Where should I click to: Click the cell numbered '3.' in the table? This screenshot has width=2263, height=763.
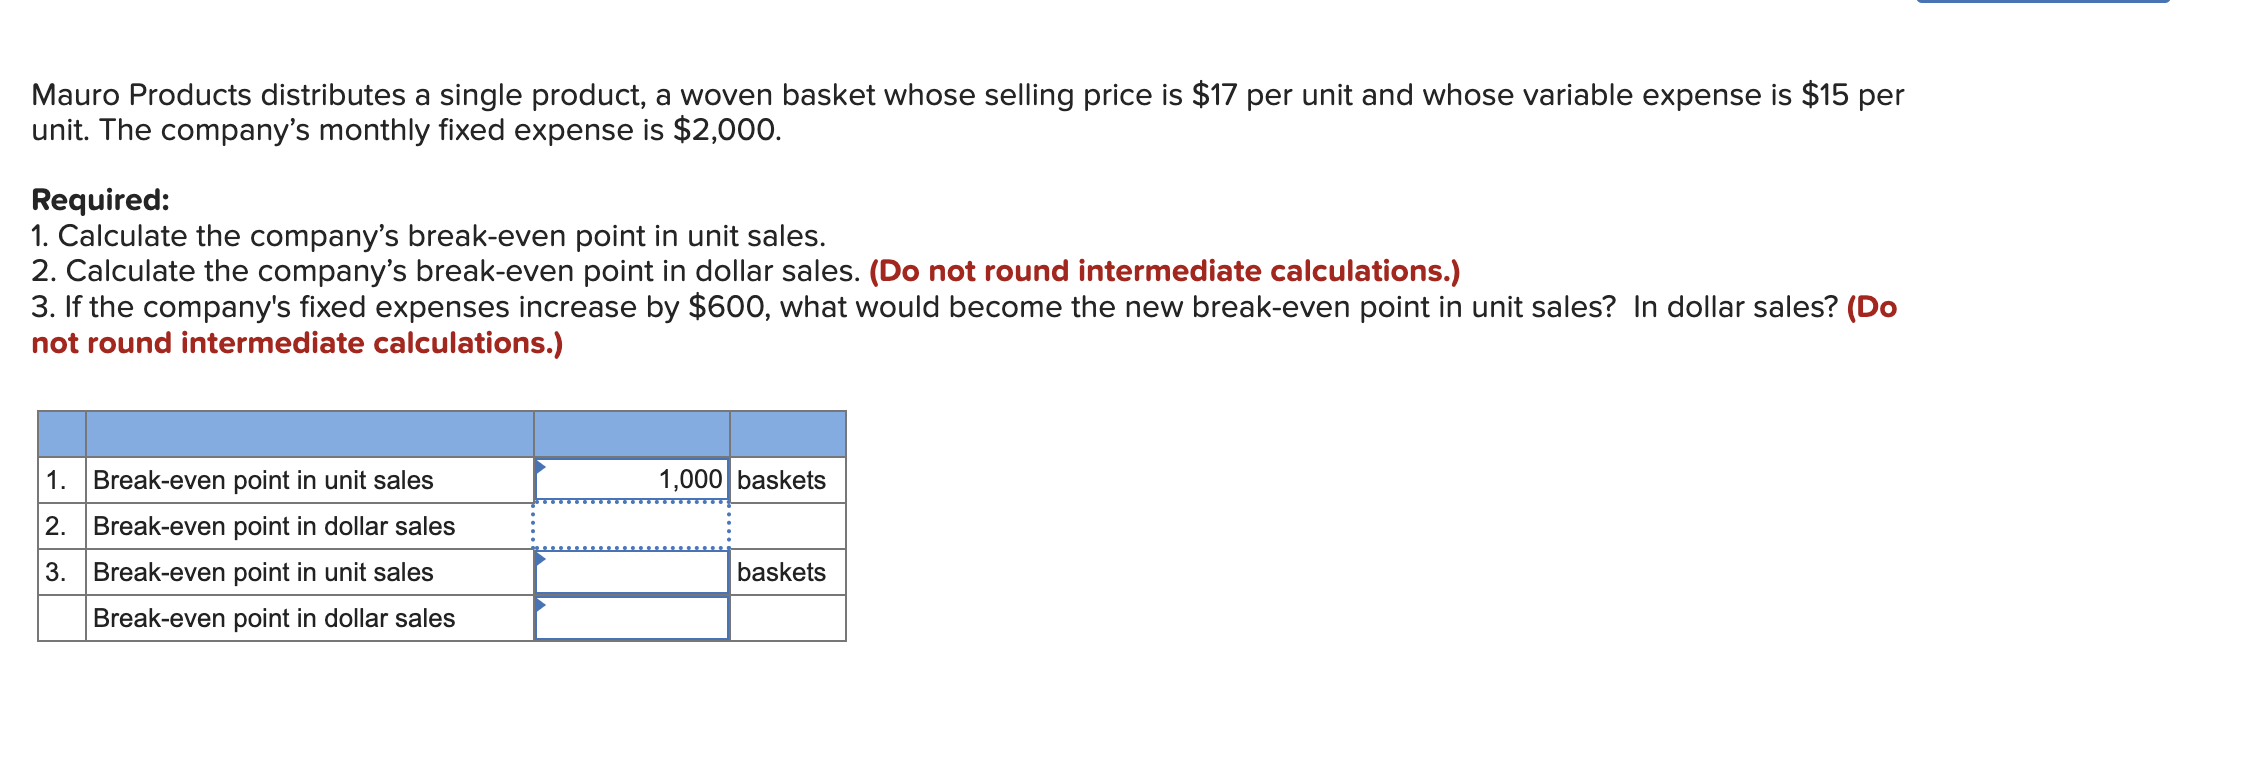60,572
